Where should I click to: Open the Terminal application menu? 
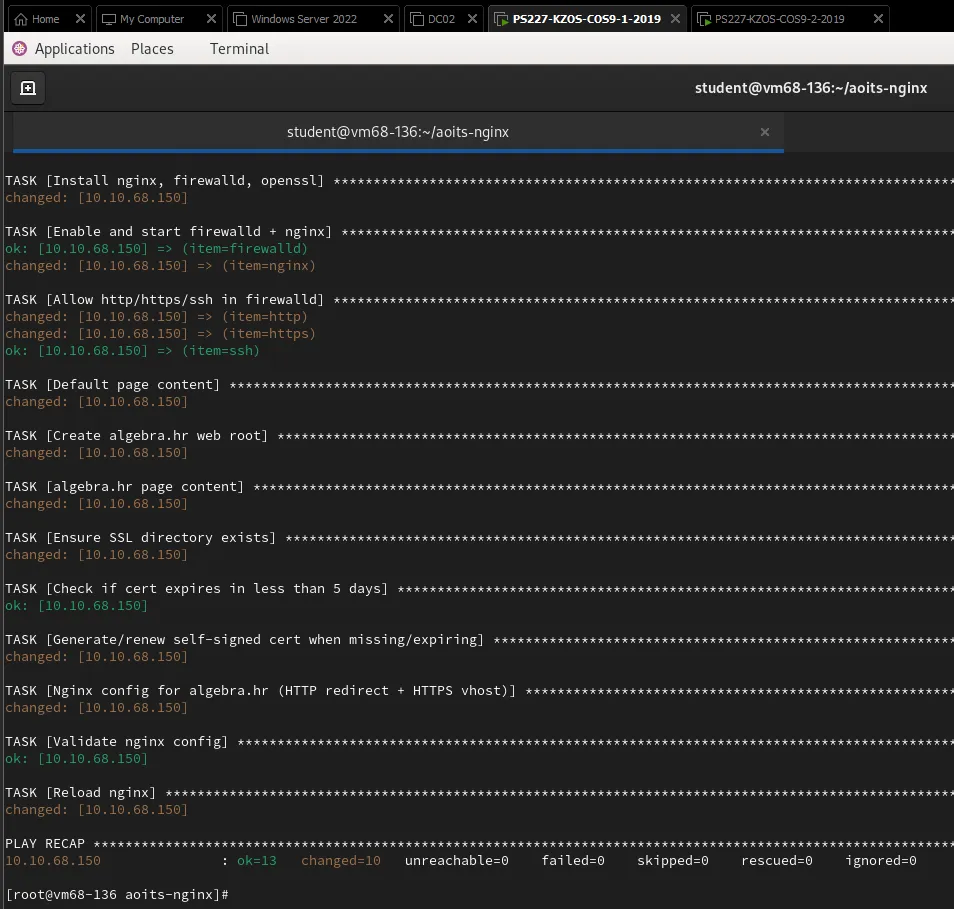pos(238,48)
